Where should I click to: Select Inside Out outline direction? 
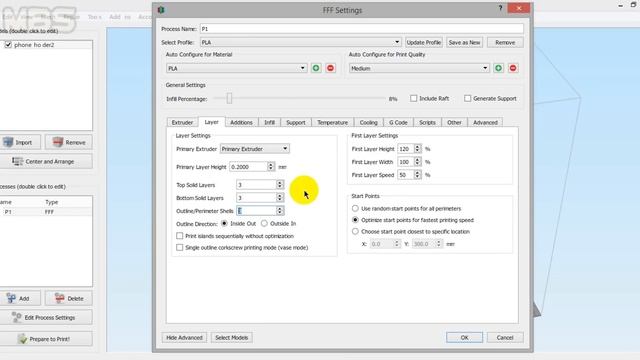pos(224,224)
